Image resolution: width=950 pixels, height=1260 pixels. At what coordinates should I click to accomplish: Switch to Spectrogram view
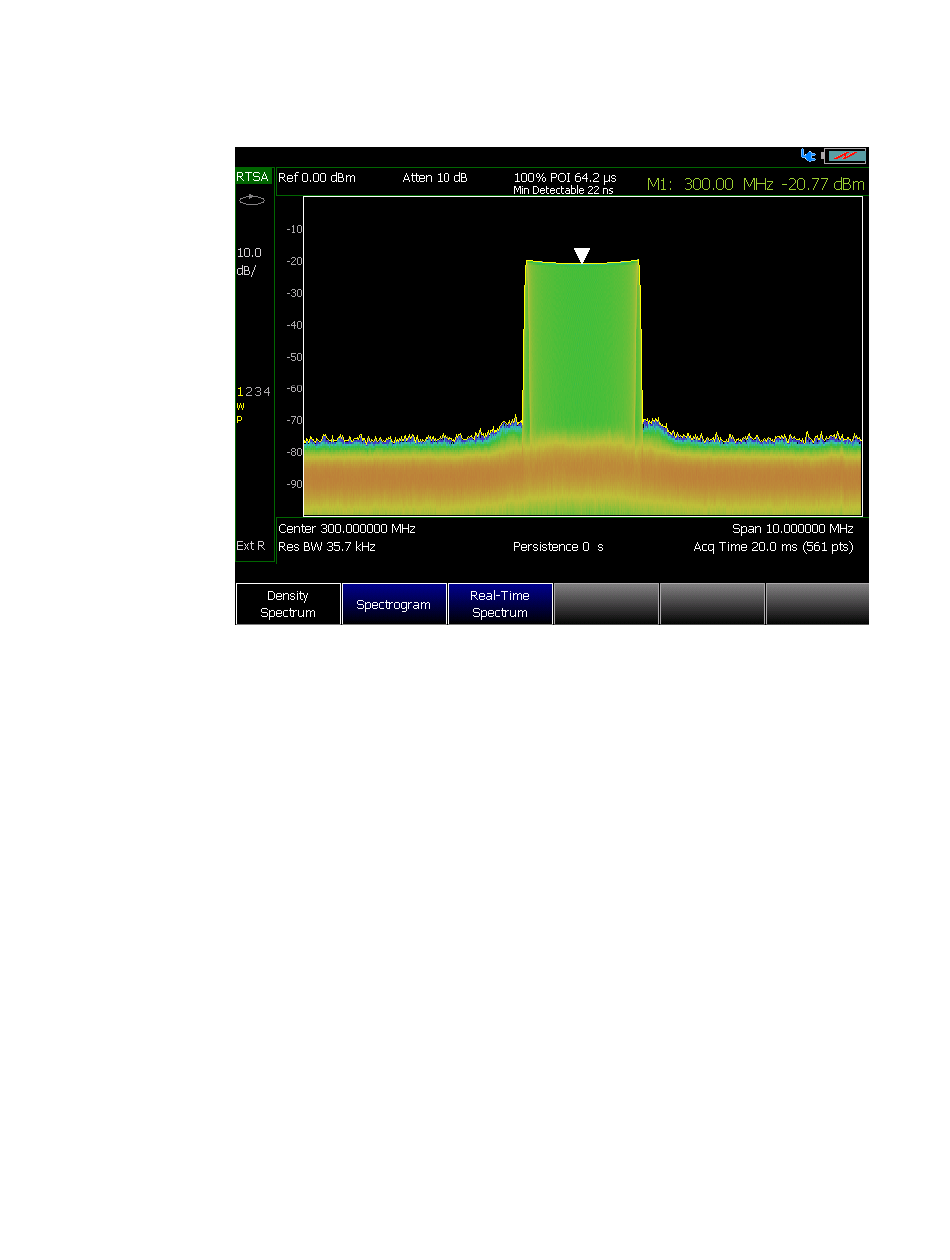pyautogui.click(x=394, y=604)
